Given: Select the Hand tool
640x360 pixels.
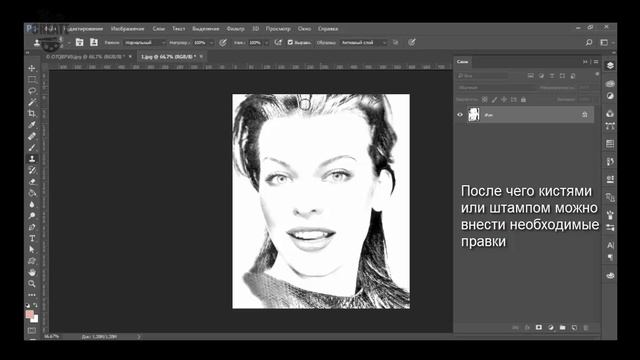Looking at the screenshot, I should [32, 272].
